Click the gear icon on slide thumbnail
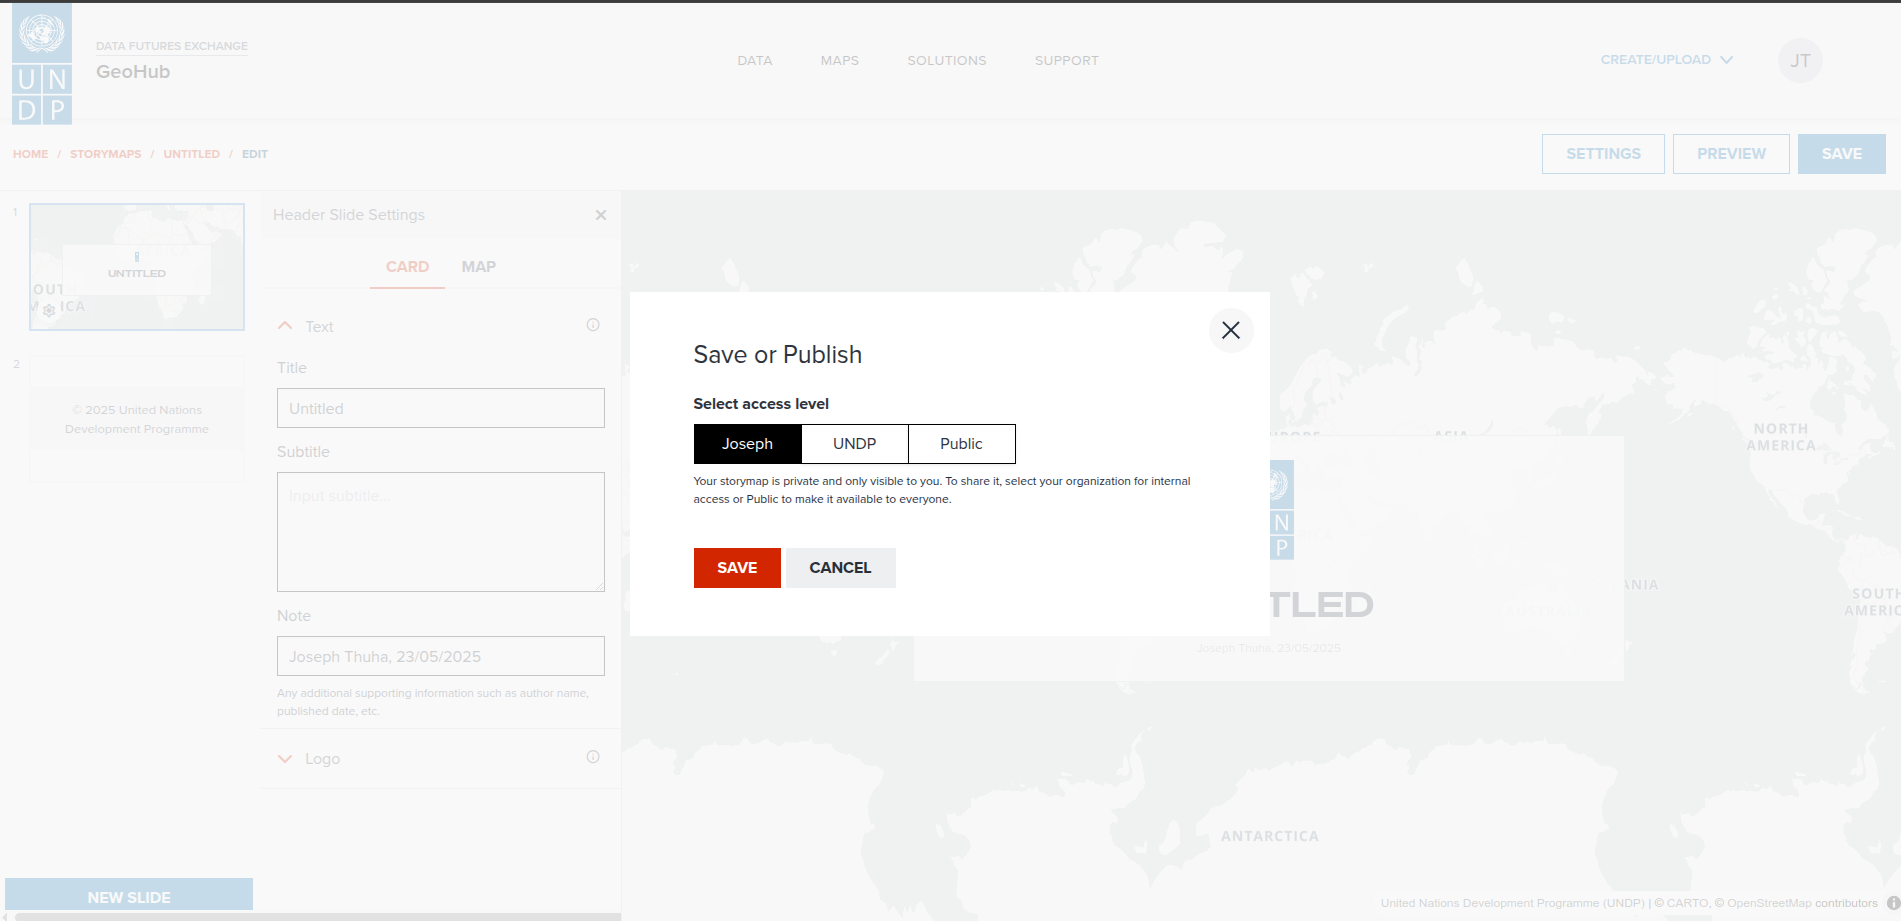The image size is (1901, 921). (49, 310)
